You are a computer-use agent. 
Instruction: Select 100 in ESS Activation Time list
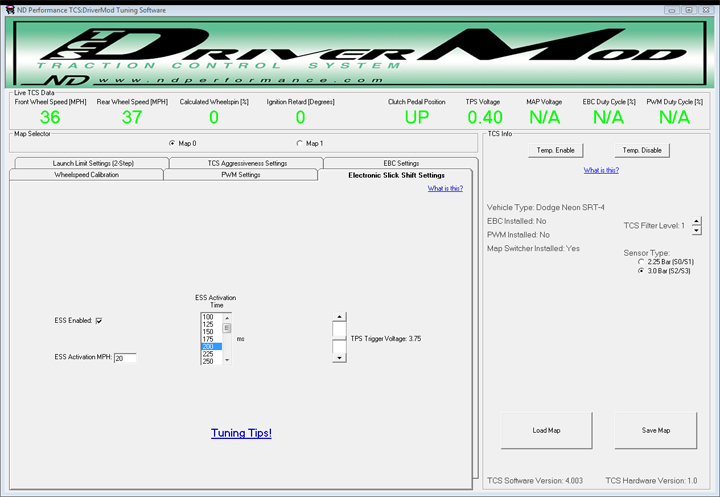[x=212, y=317]
